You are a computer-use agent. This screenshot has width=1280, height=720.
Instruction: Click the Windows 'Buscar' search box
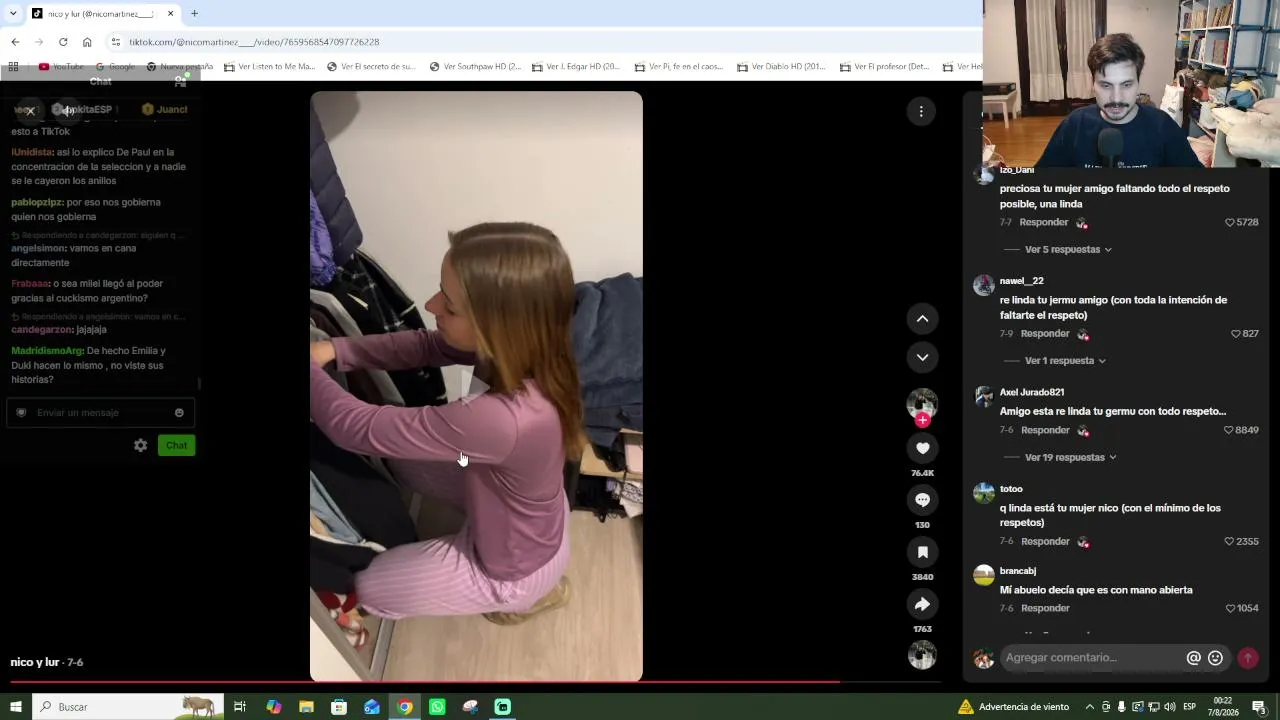(x=128, y=707)
